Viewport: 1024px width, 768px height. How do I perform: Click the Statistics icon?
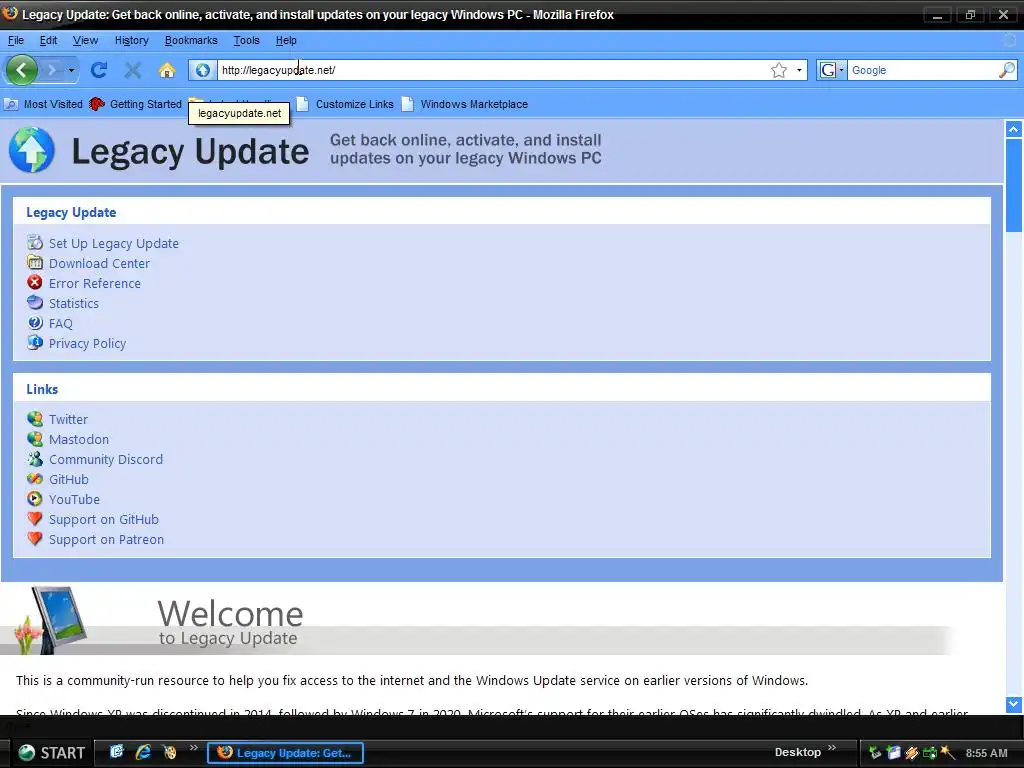[x=35, y=302]
